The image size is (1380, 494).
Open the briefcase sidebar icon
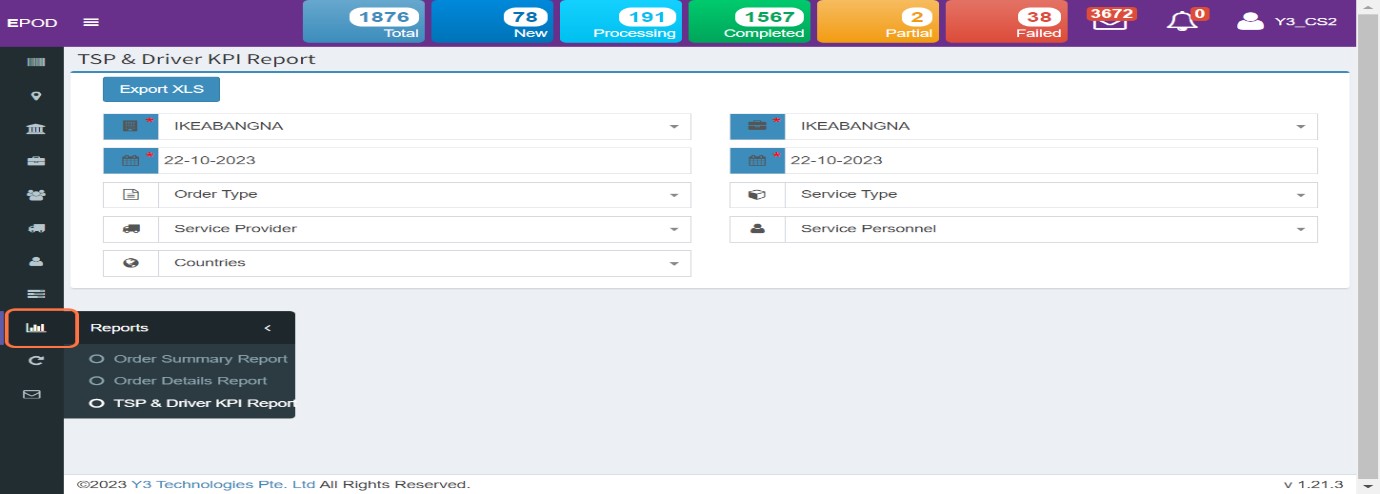(36, 161)
